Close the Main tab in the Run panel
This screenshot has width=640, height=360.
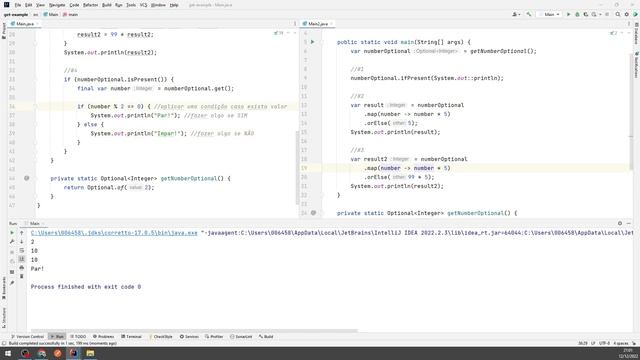pyautogui.click(x=42, y=224)
